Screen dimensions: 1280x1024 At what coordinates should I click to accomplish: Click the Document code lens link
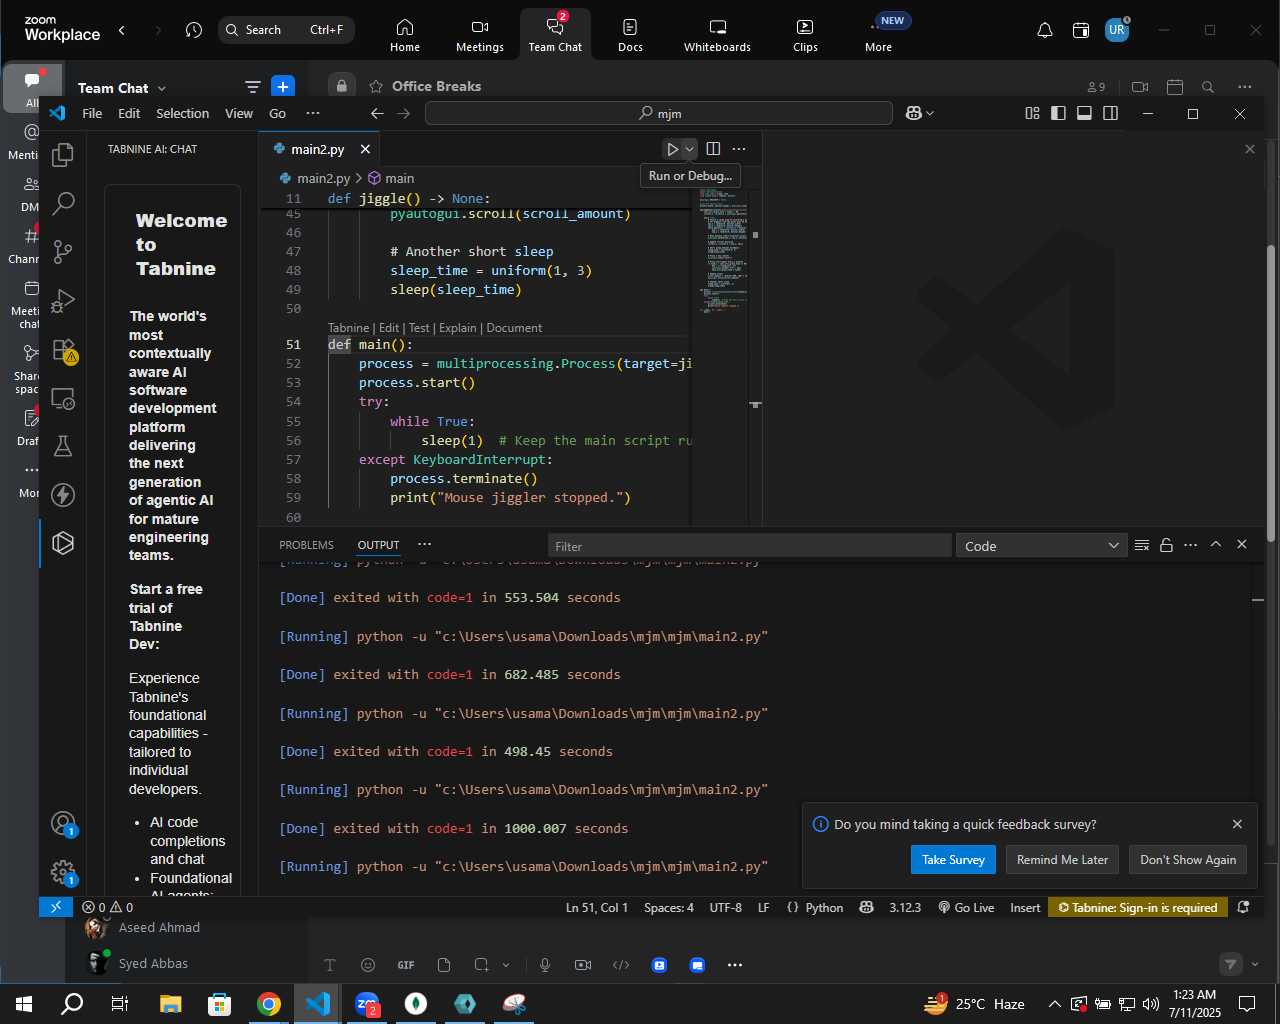[514, 328]
